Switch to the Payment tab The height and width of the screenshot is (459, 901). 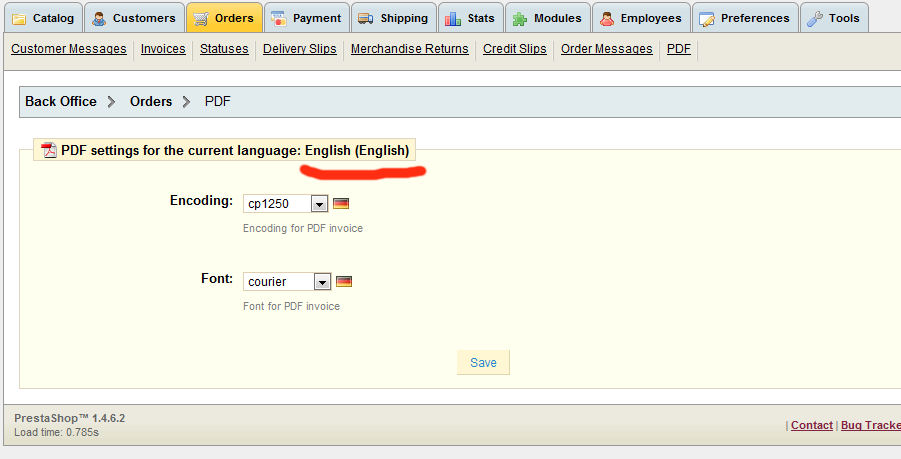click(307, 18)
